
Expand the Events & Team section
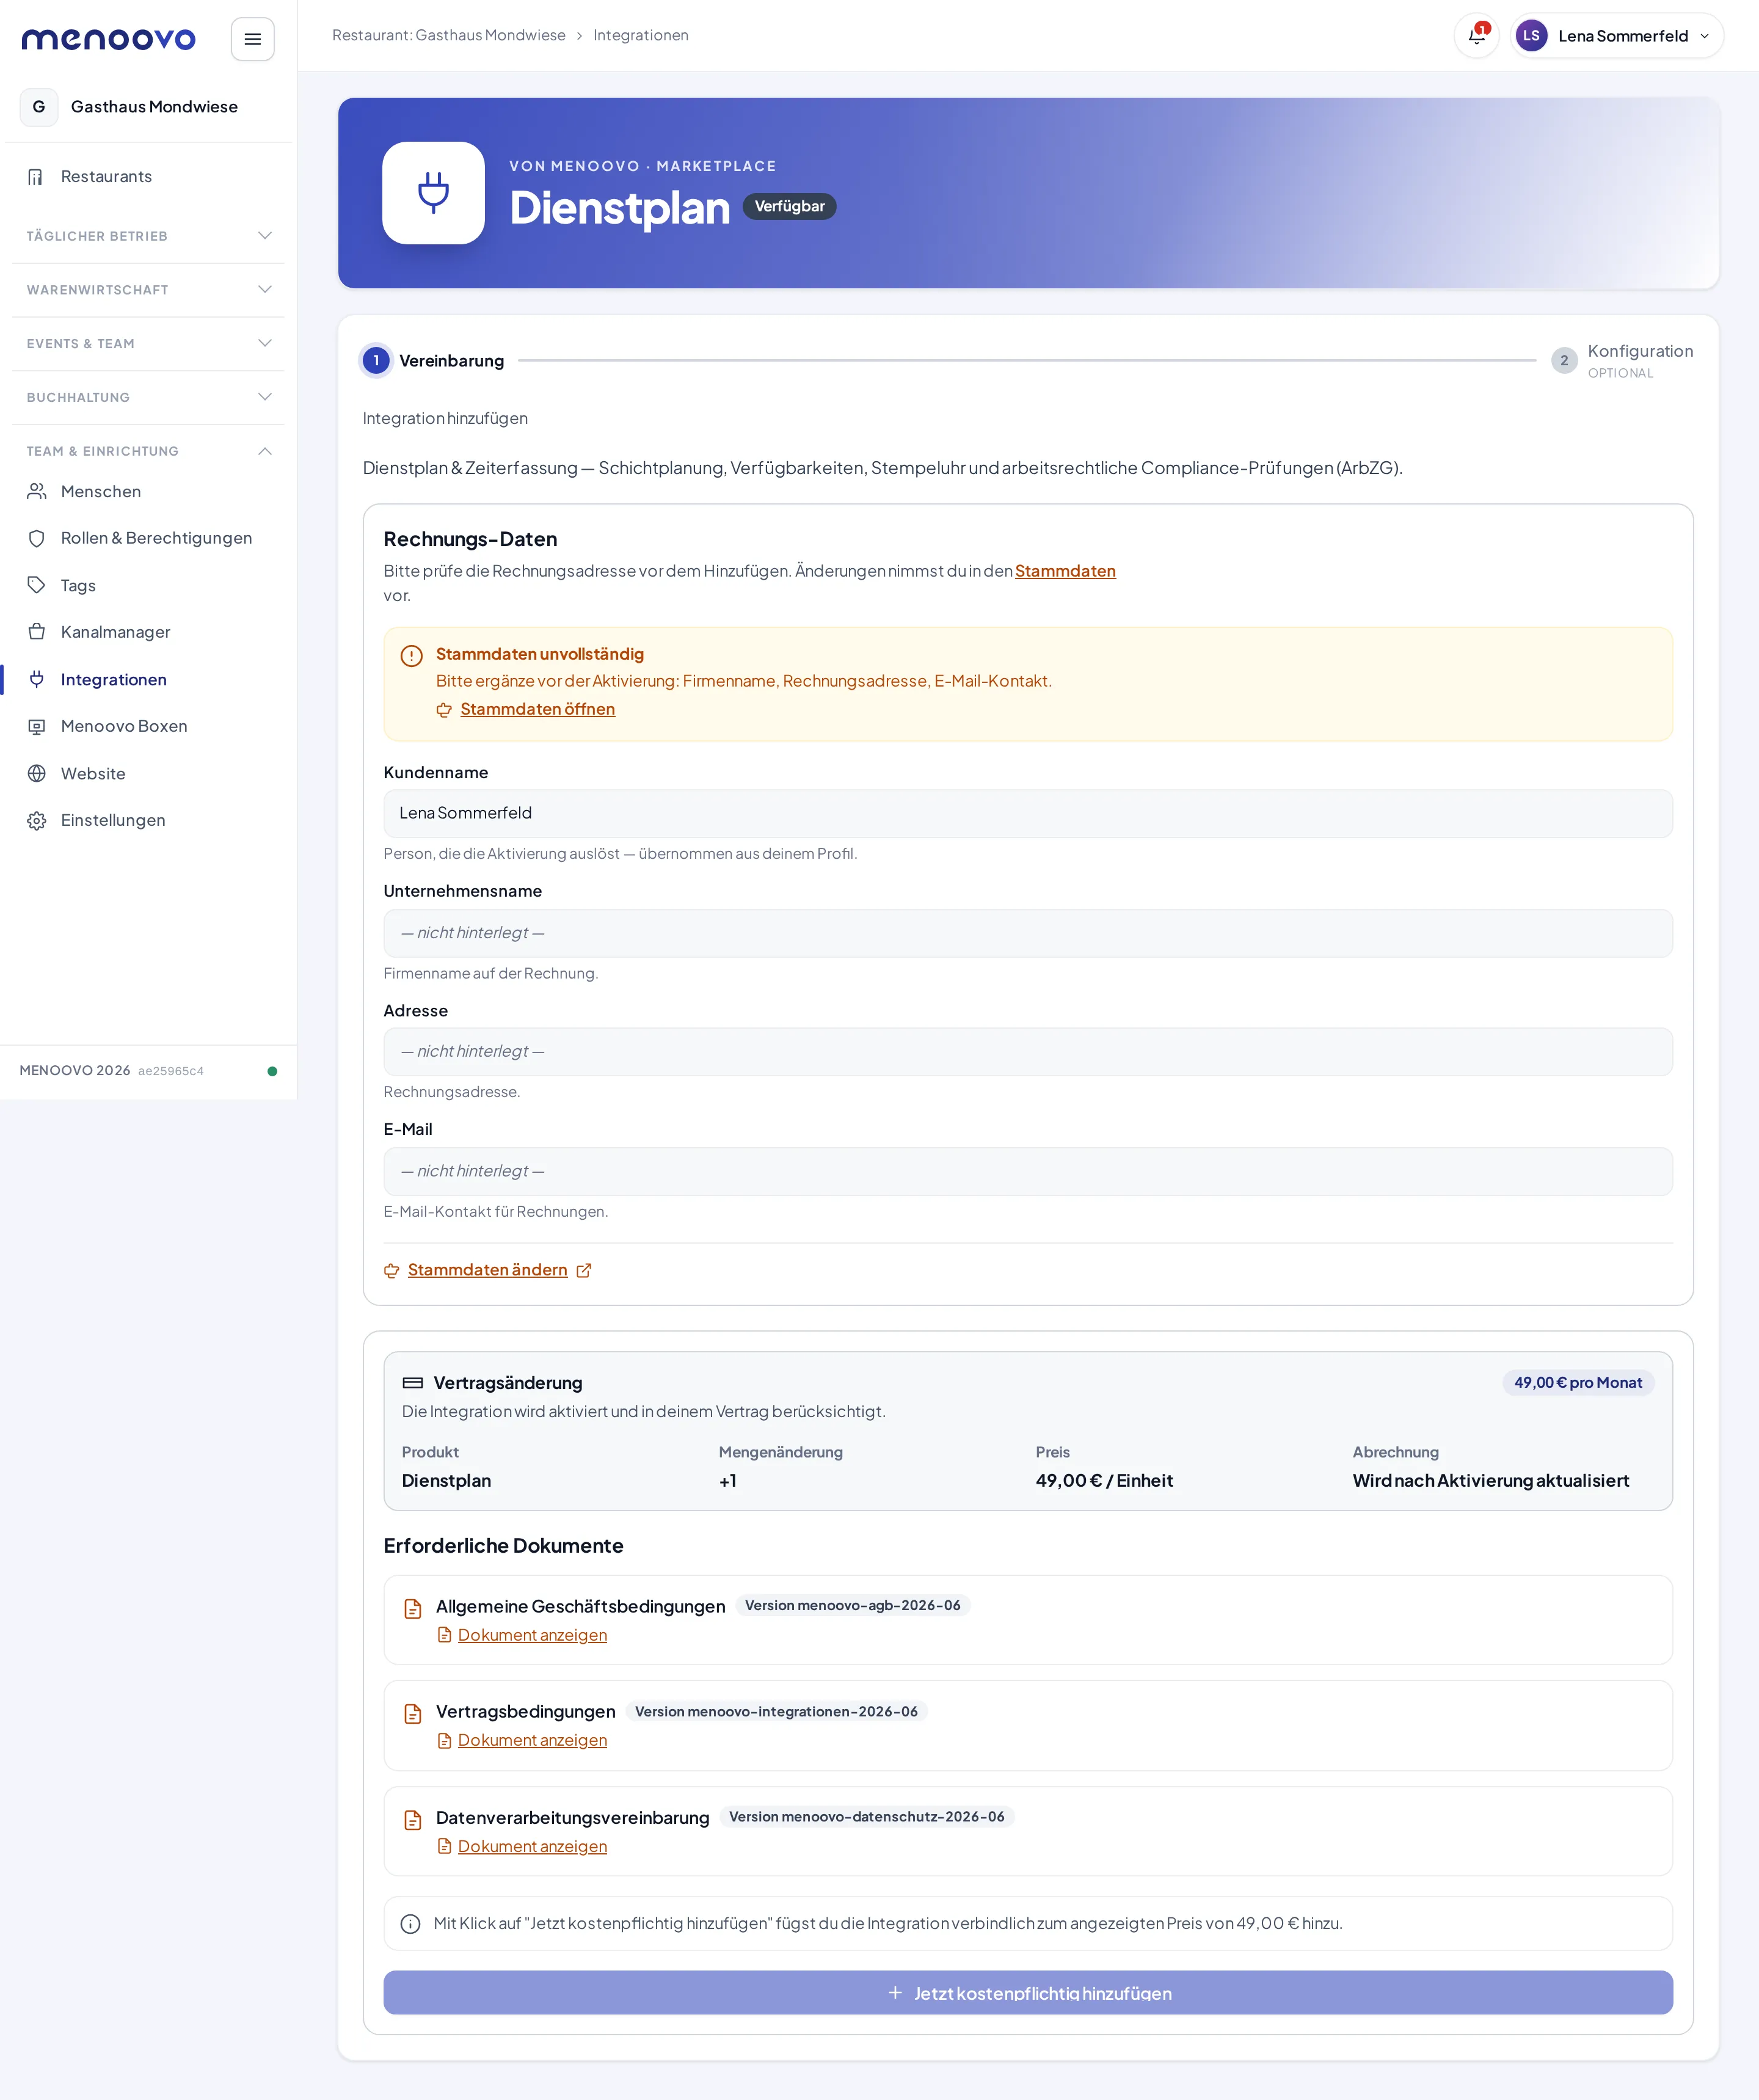[148, 343]
